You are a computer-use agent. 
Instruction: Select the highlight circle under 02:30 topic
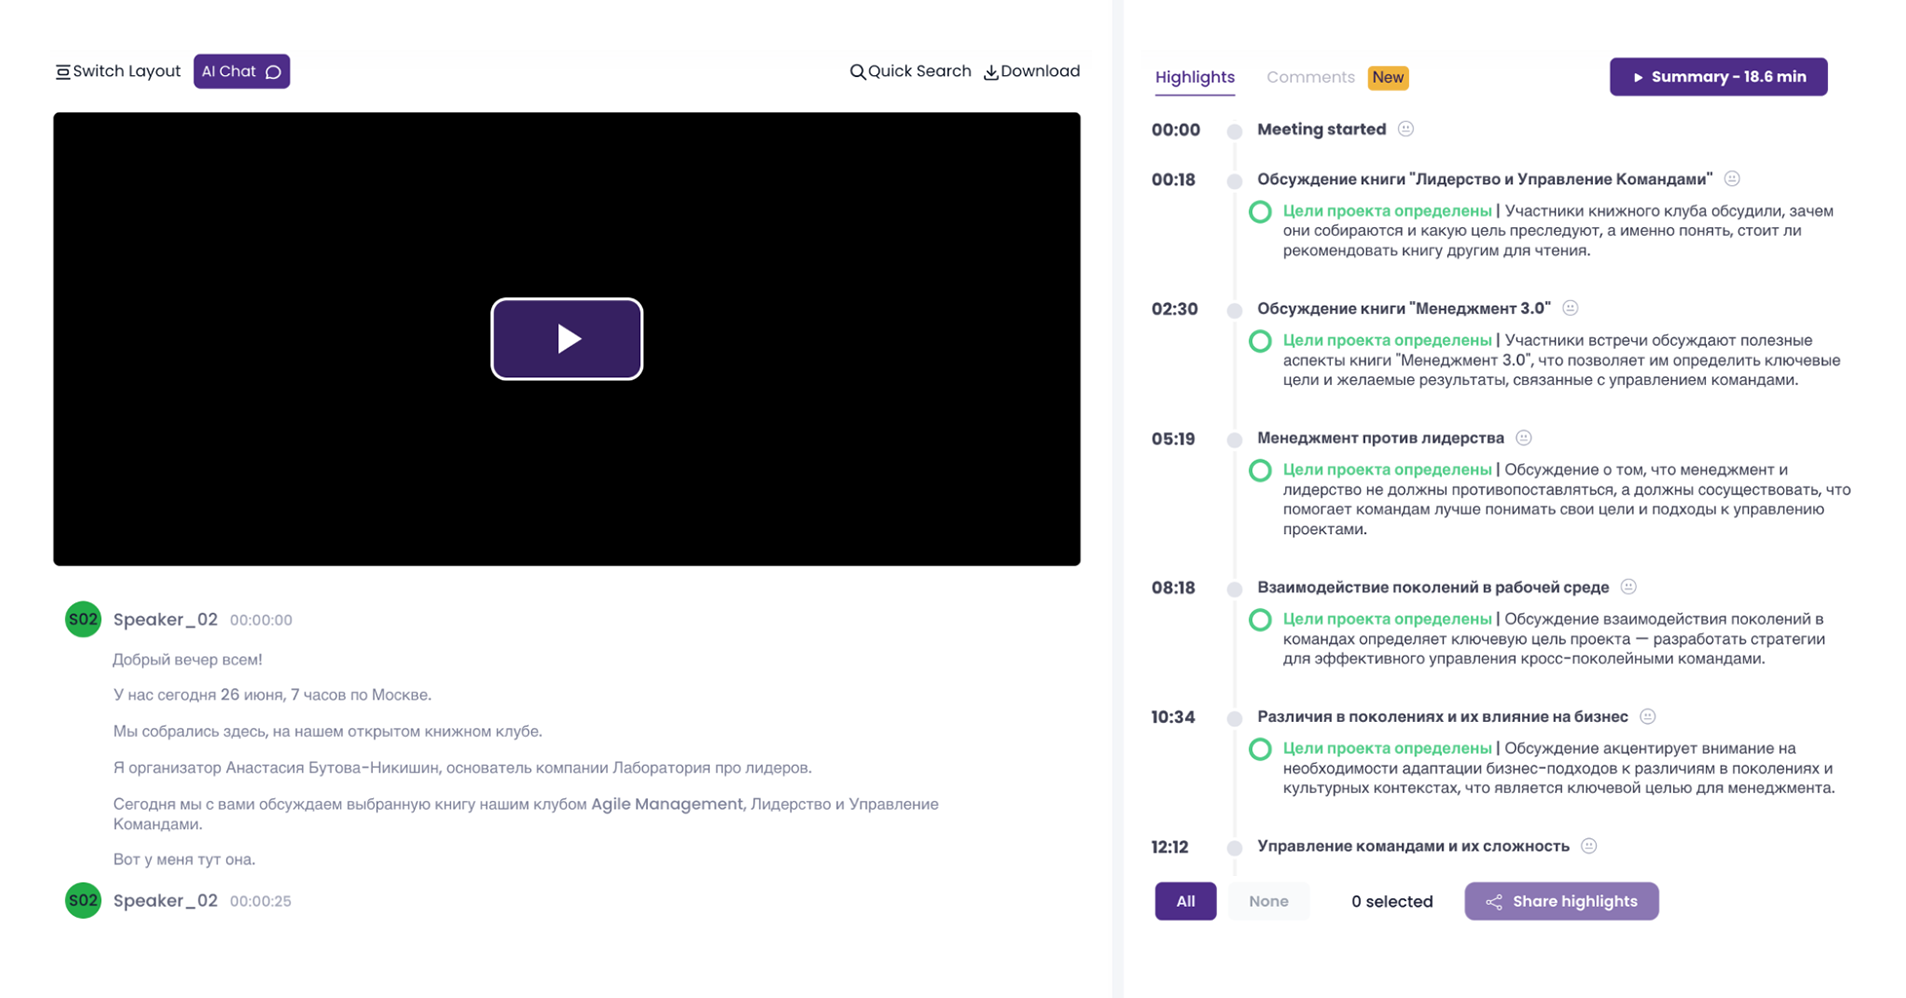click(1260, 341)
